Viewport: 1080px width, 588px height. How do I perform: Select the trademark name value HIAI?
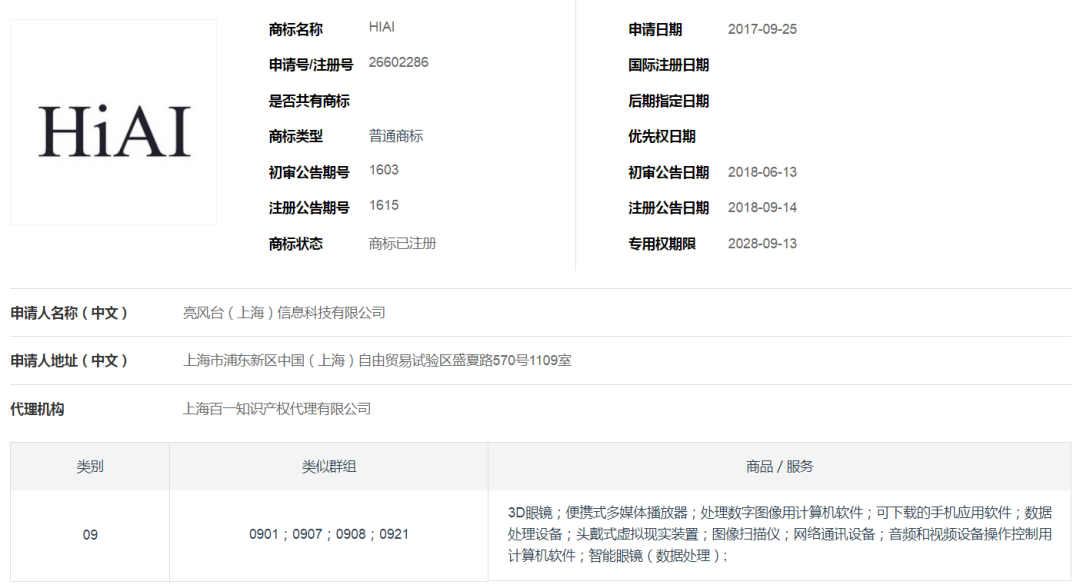pos(382,27)
